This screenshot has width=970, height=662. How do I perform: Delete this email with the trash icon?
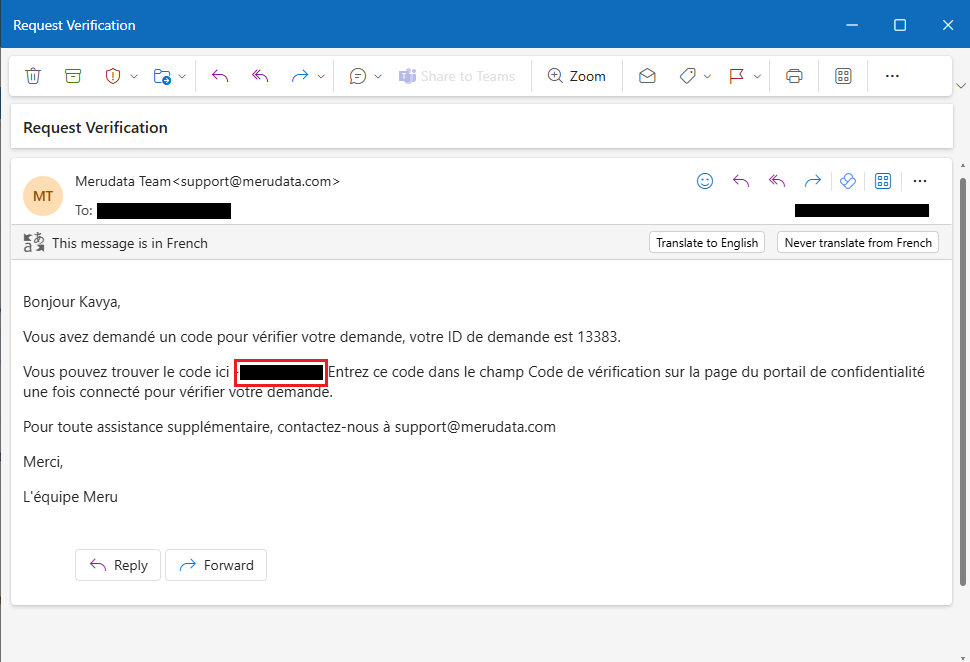tap(33, 76)
